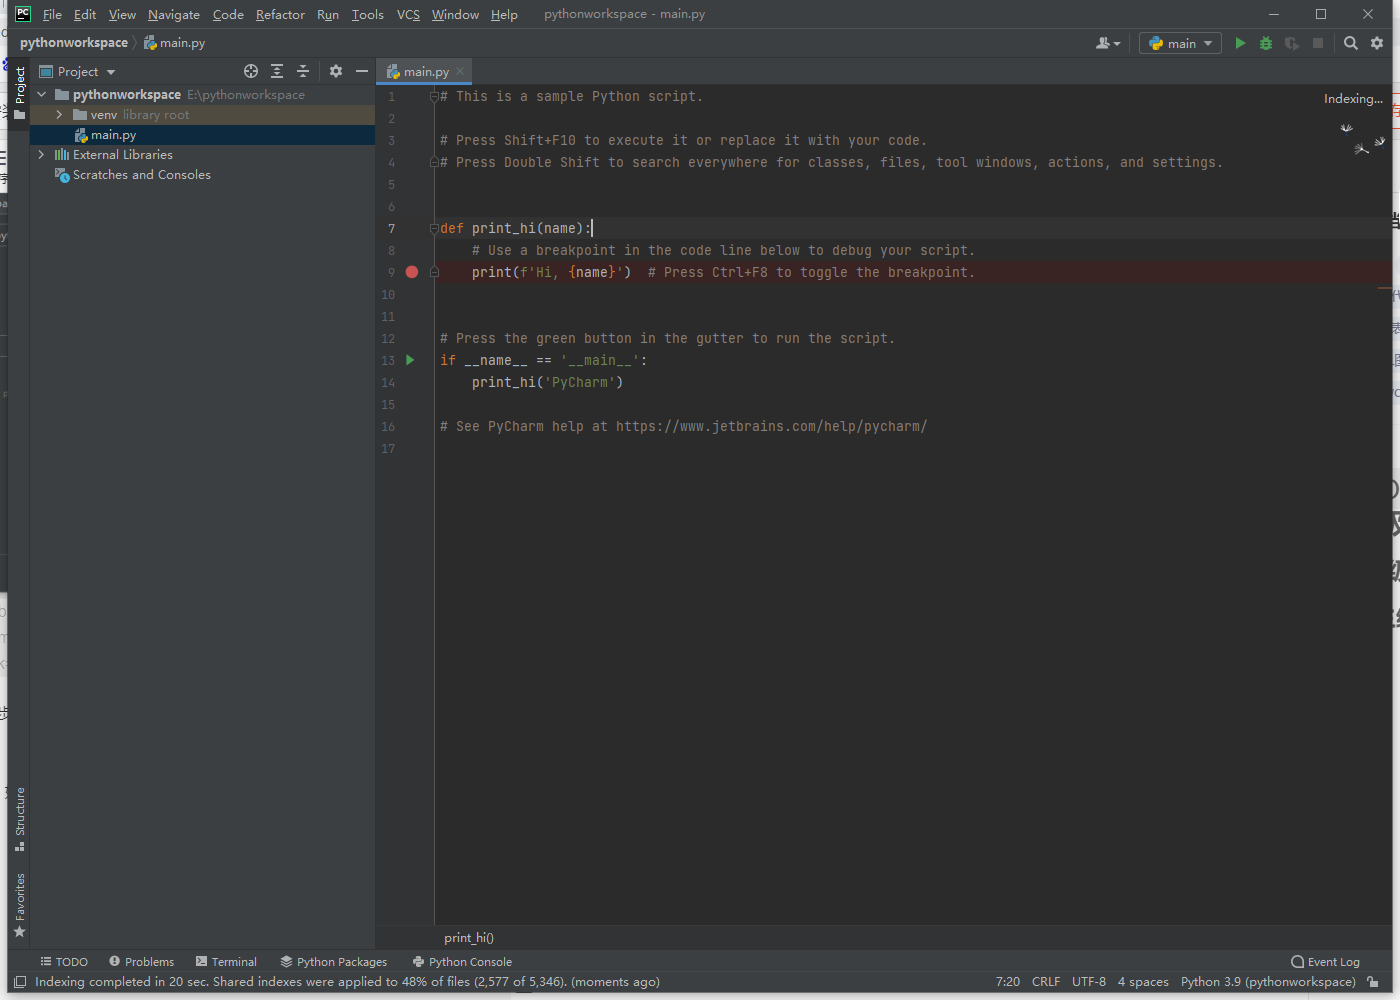The width and height of the screenshot is (1400, 1000).
Task: Fold print_hi function at line 7
Action: (434, 228)
